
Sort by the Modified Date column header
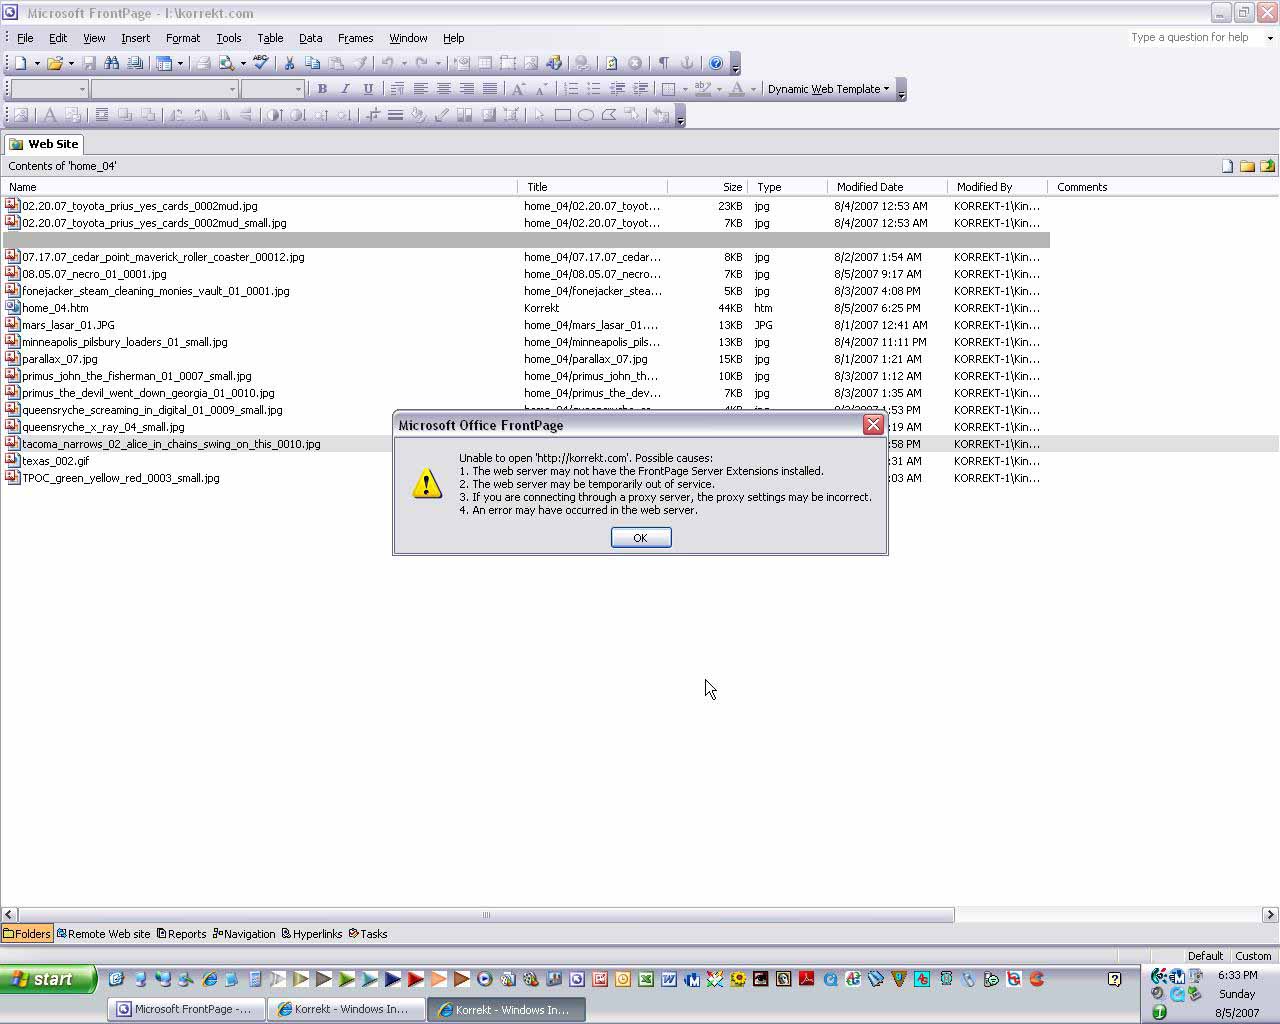tap(887, 187)
